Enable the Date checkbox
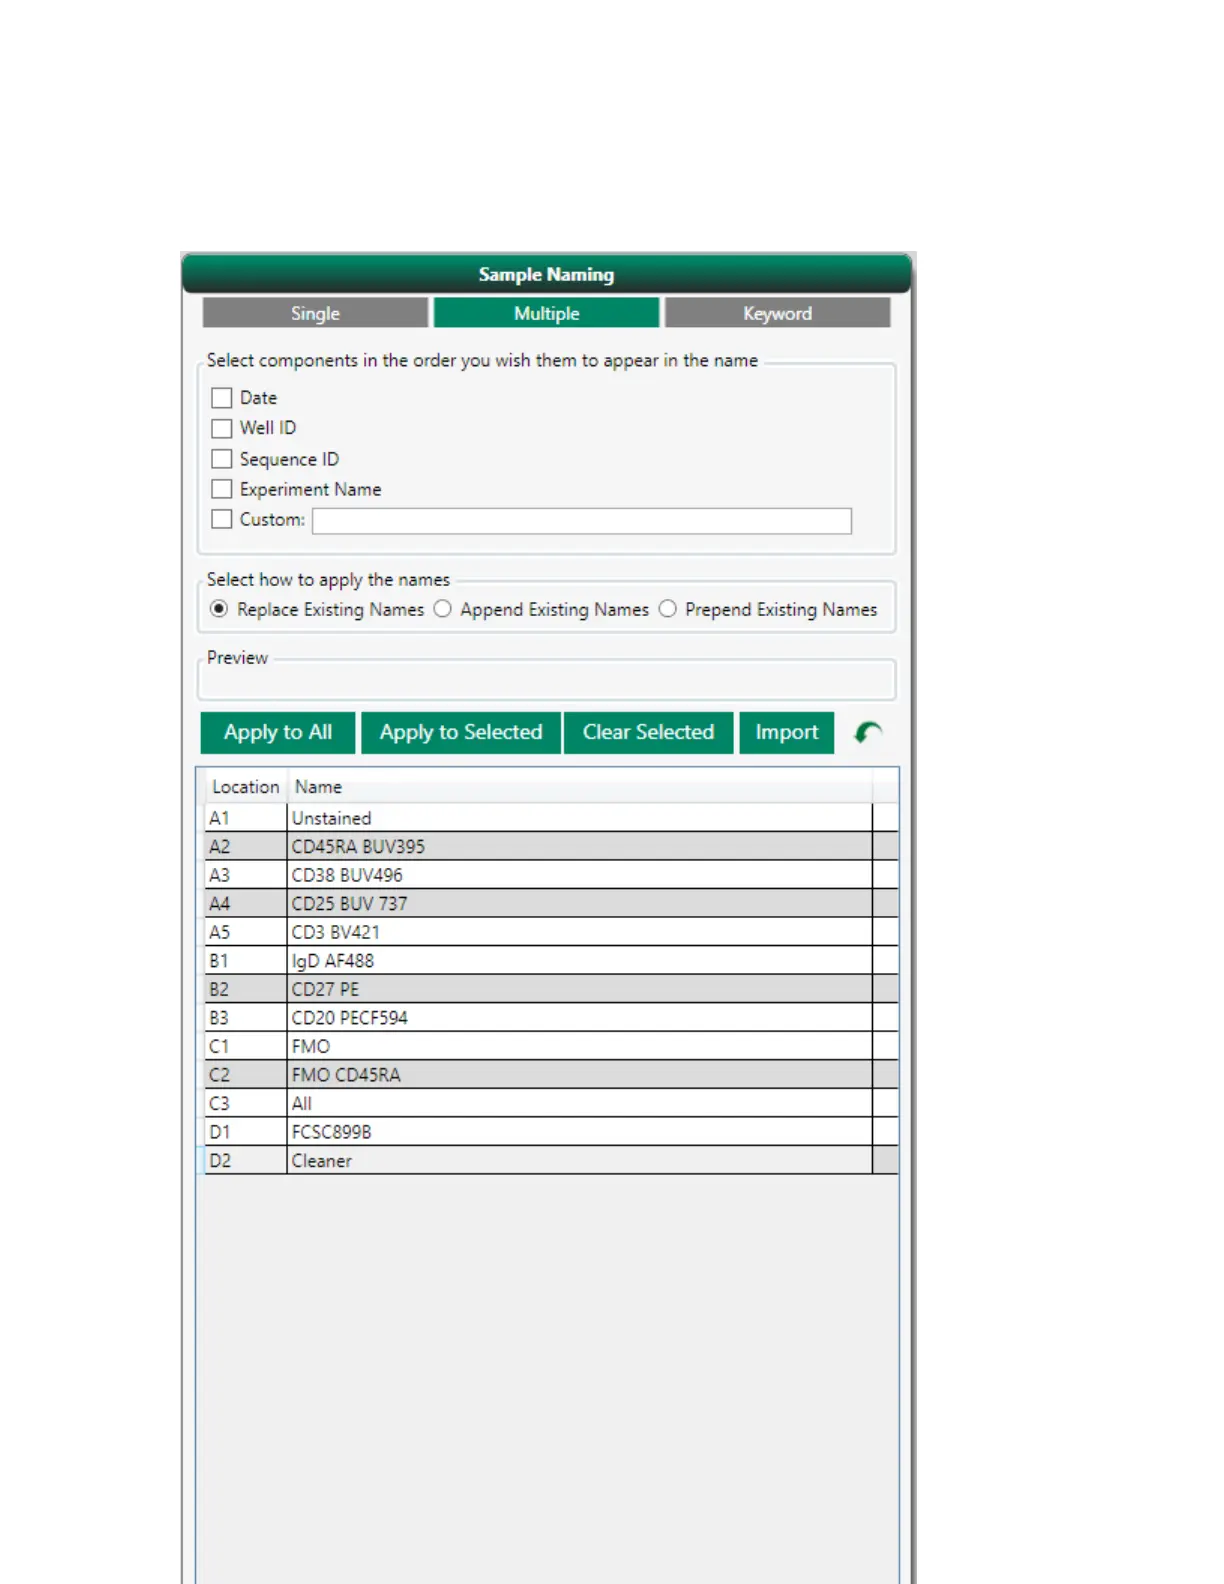Screen dimensions: 1224x1584 point(222,398)
